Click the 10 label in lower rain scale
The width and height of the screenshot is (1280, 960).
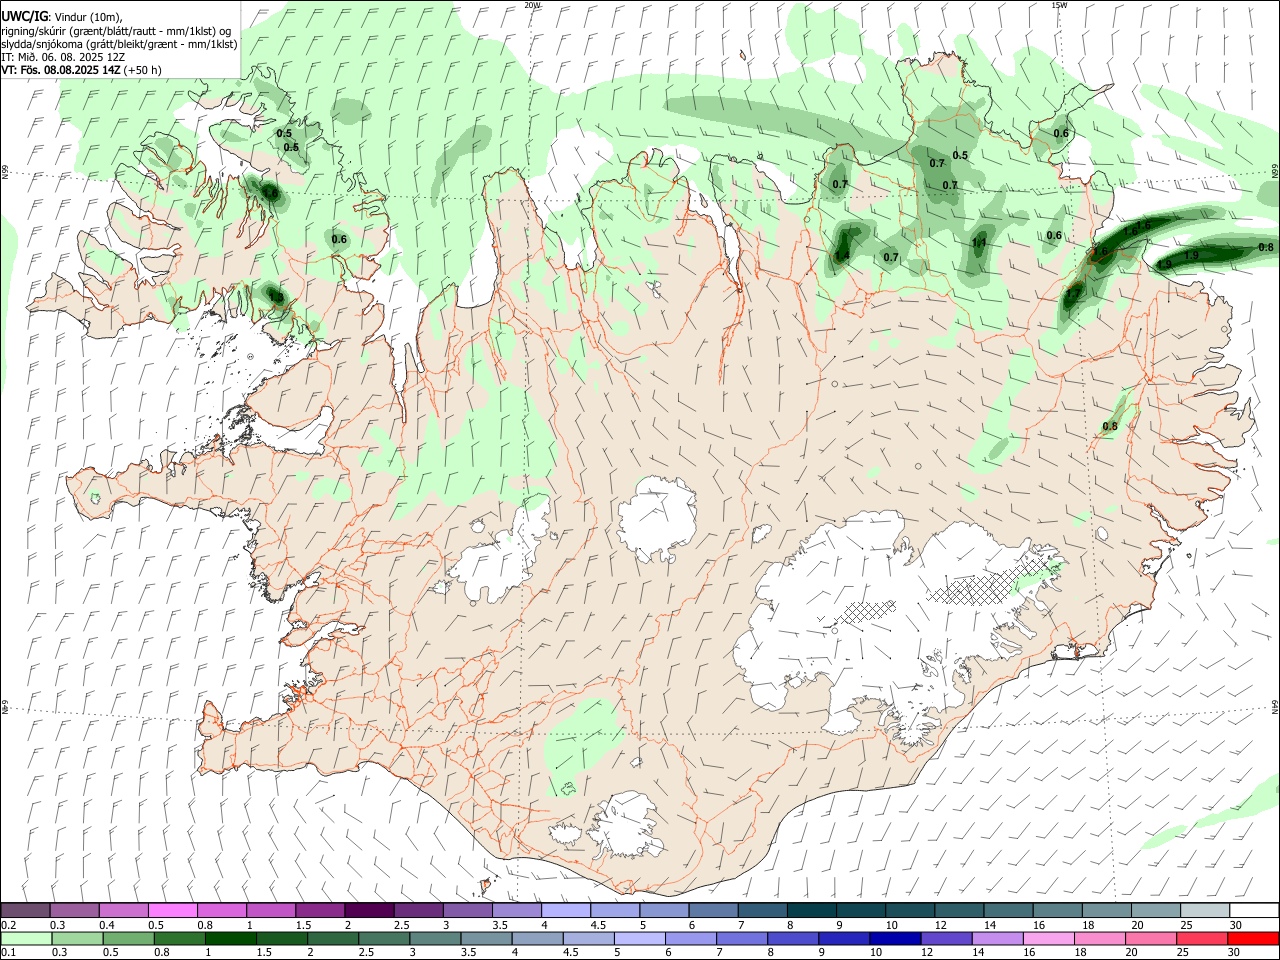click(876, 952)
